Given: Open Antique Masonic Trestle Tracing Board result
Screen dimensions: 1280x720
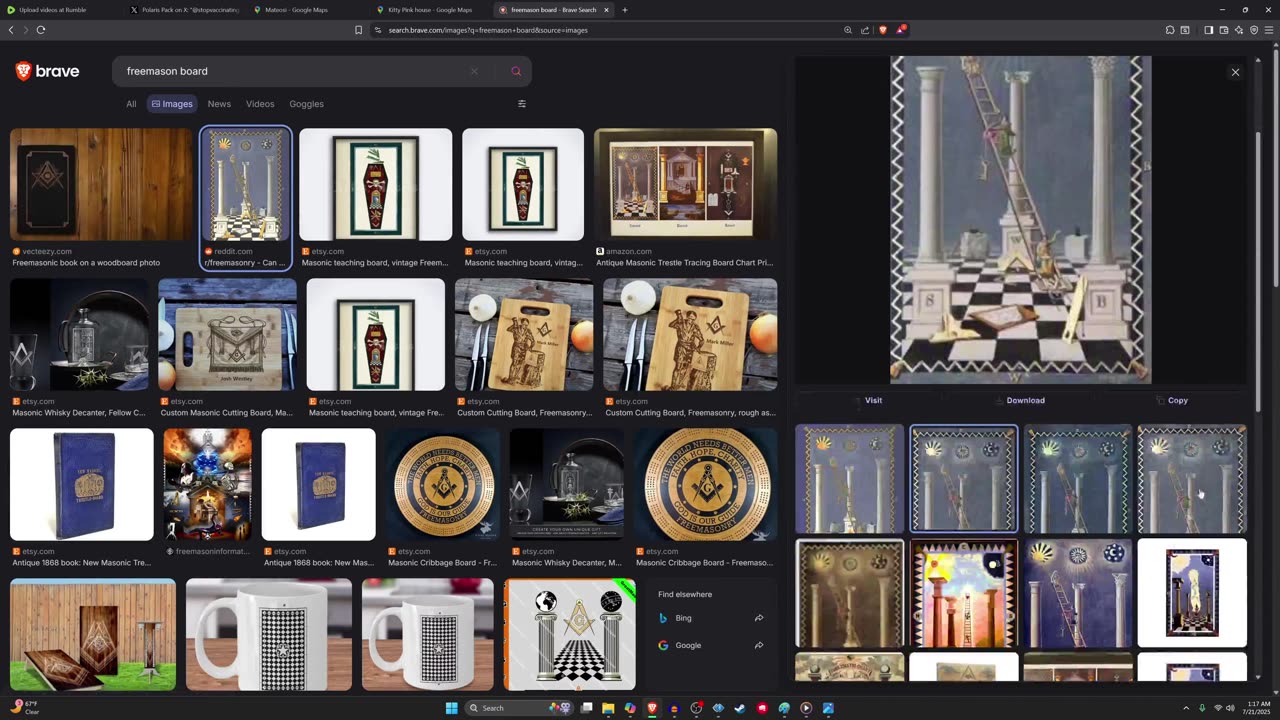Looking at the screenshot, I should [x=685, y=184].
